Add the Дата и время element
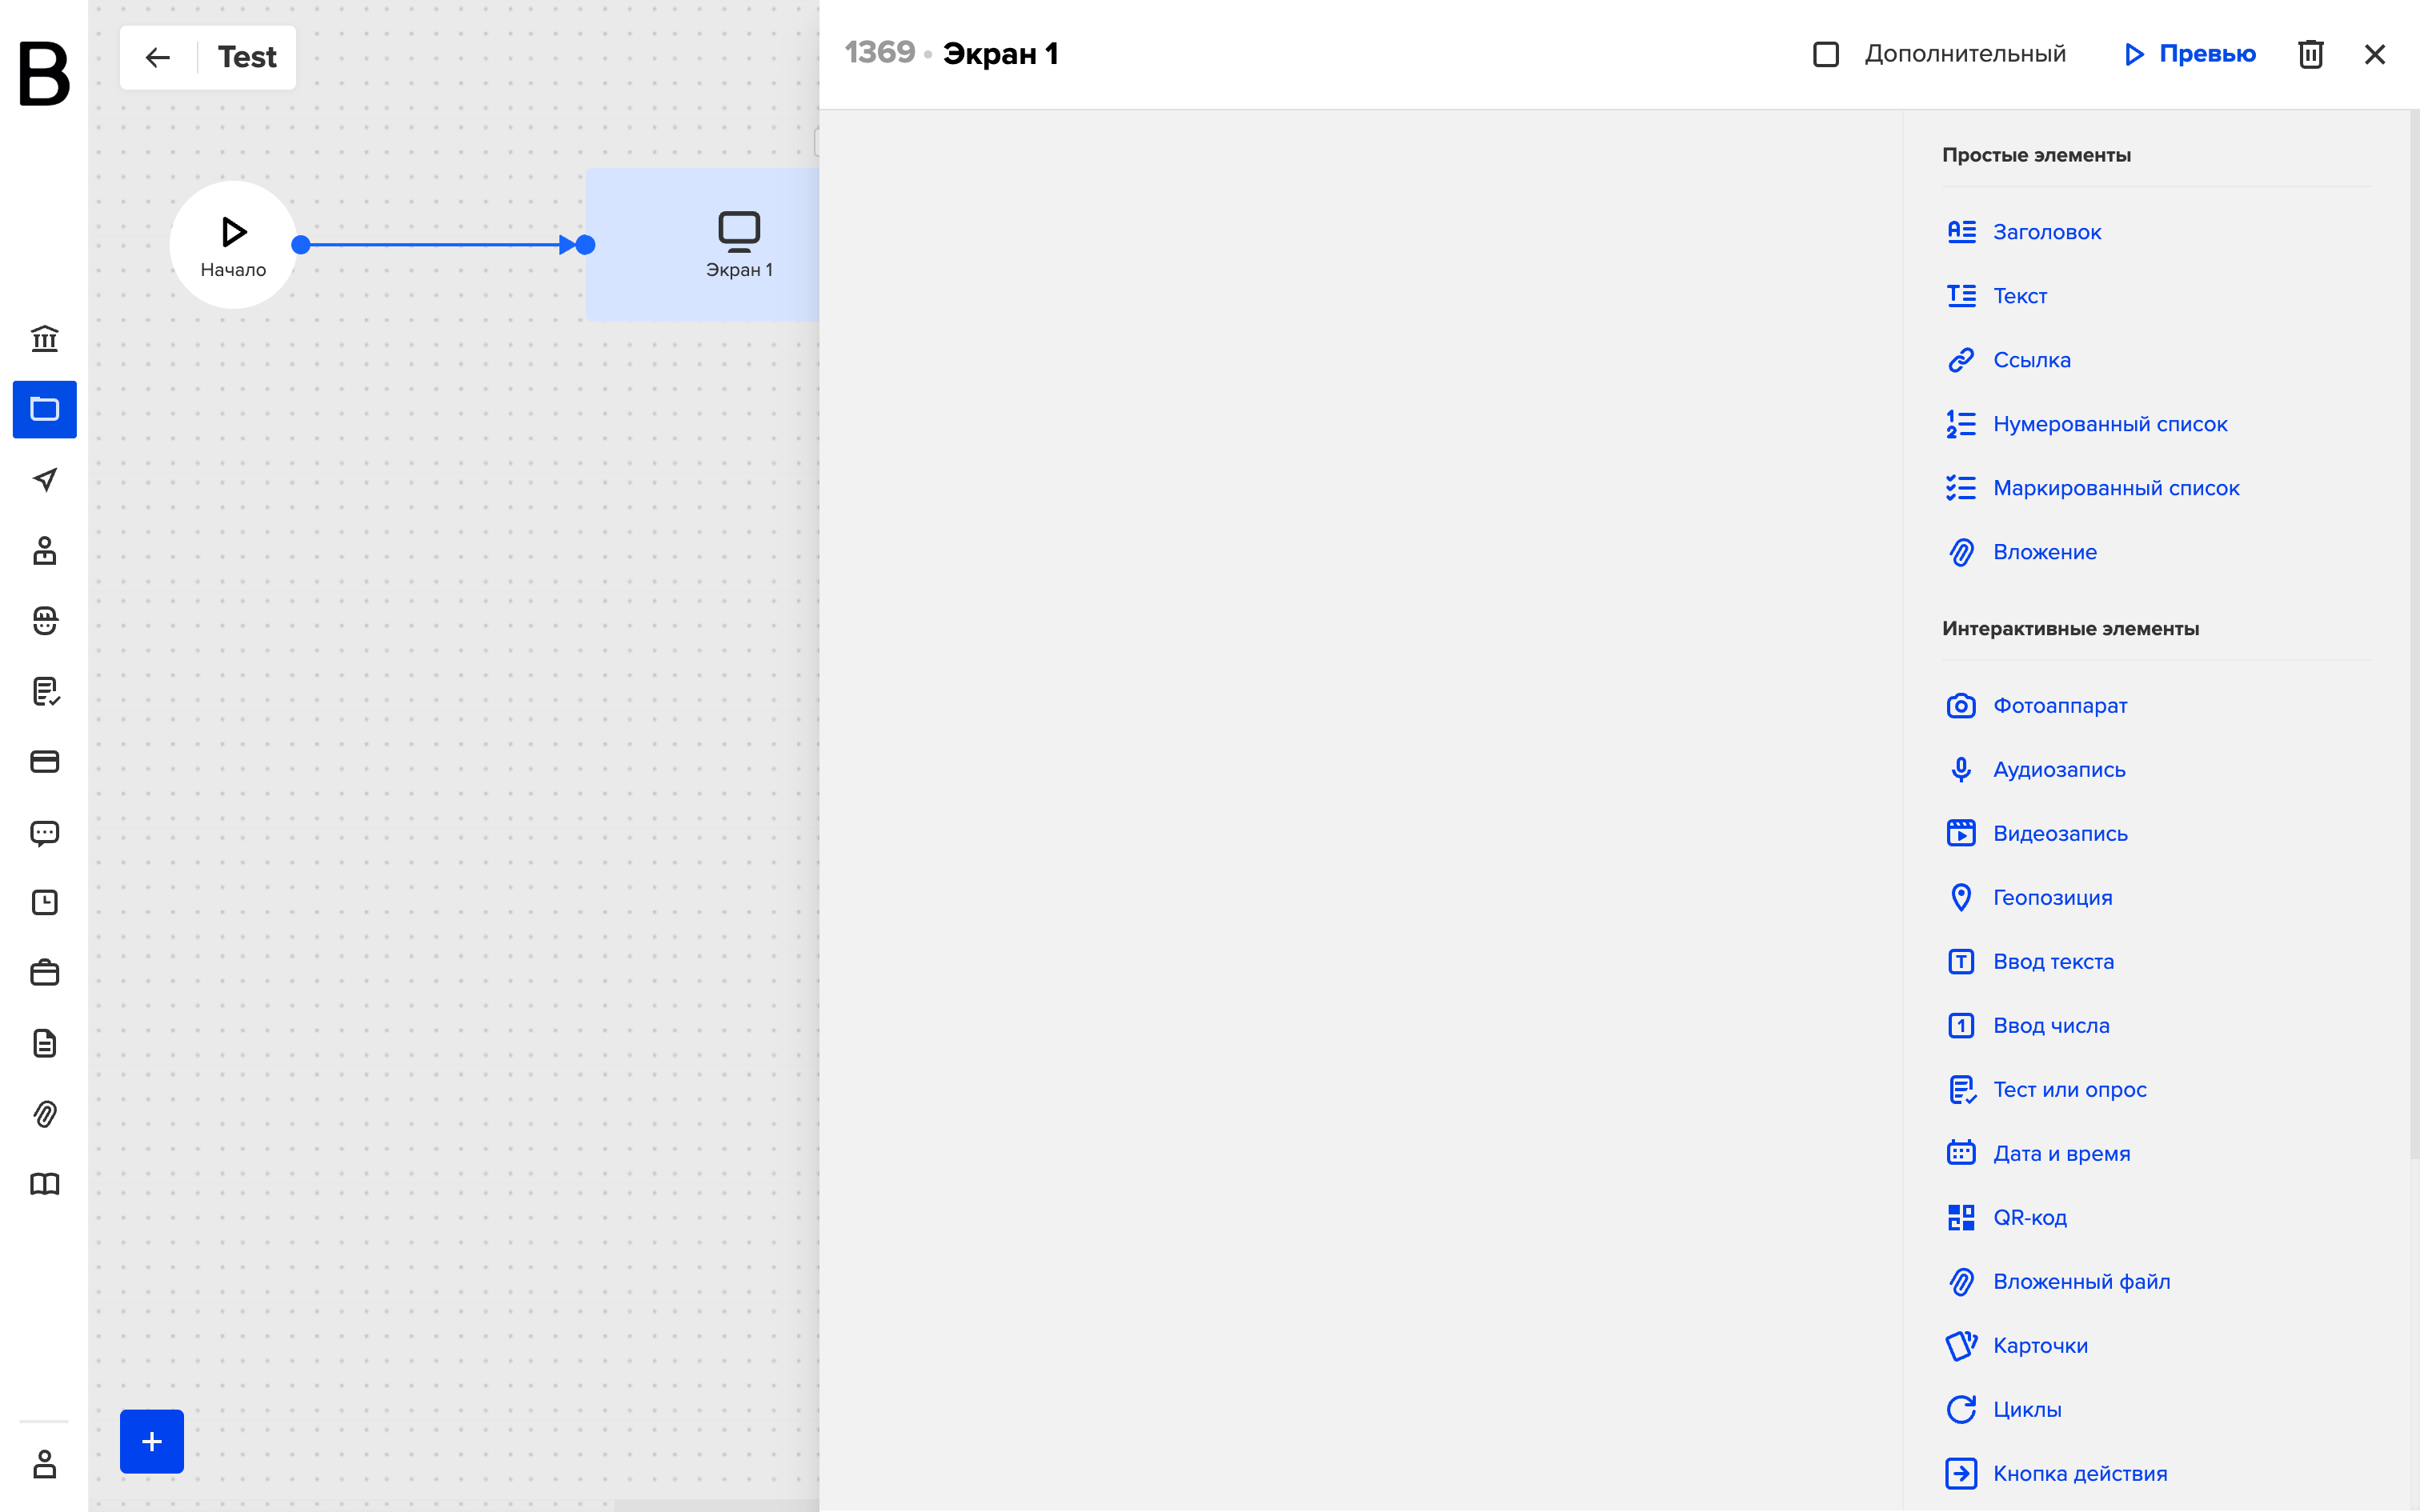Viewport: 2420px width, 1512px height. pyautogui.click(x=2038, y=1154)
